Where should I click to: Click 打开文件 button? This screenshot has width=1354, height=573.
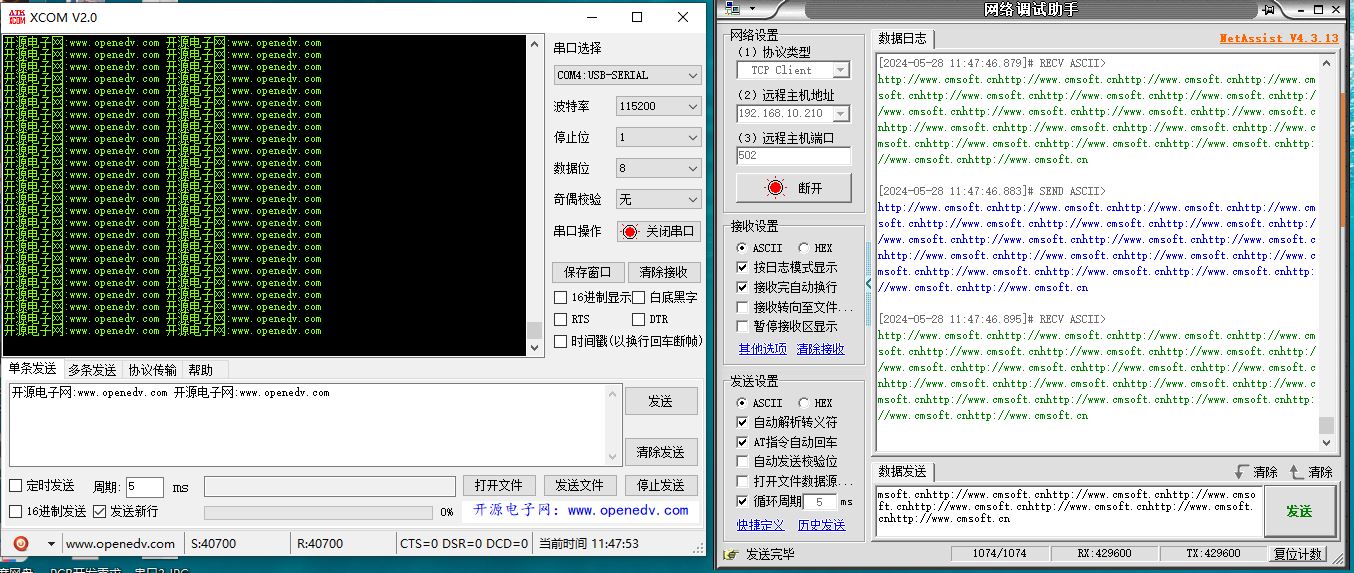[x=498, y=485]
